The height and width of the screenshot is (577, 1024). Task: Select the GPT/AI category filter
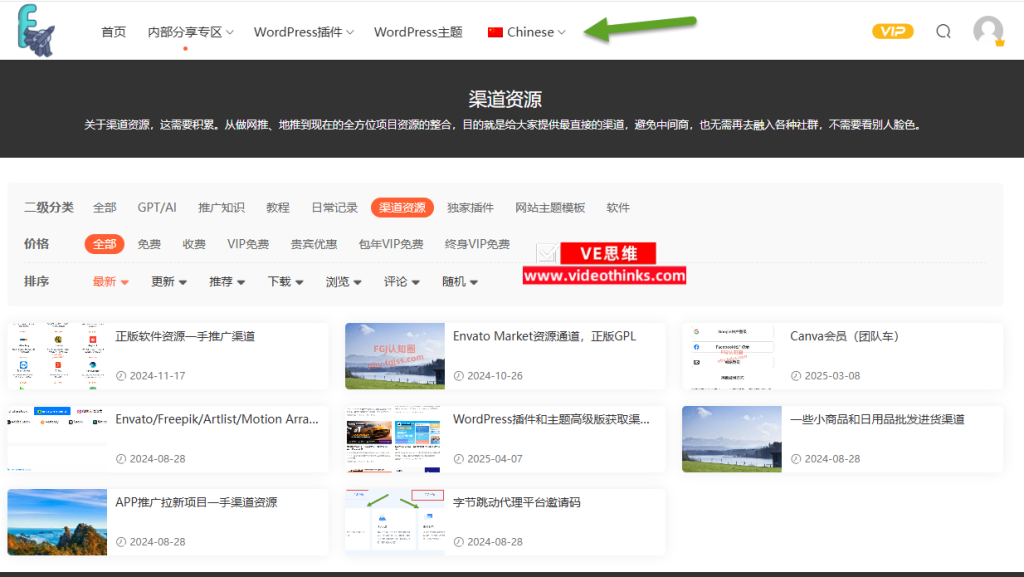157,208
